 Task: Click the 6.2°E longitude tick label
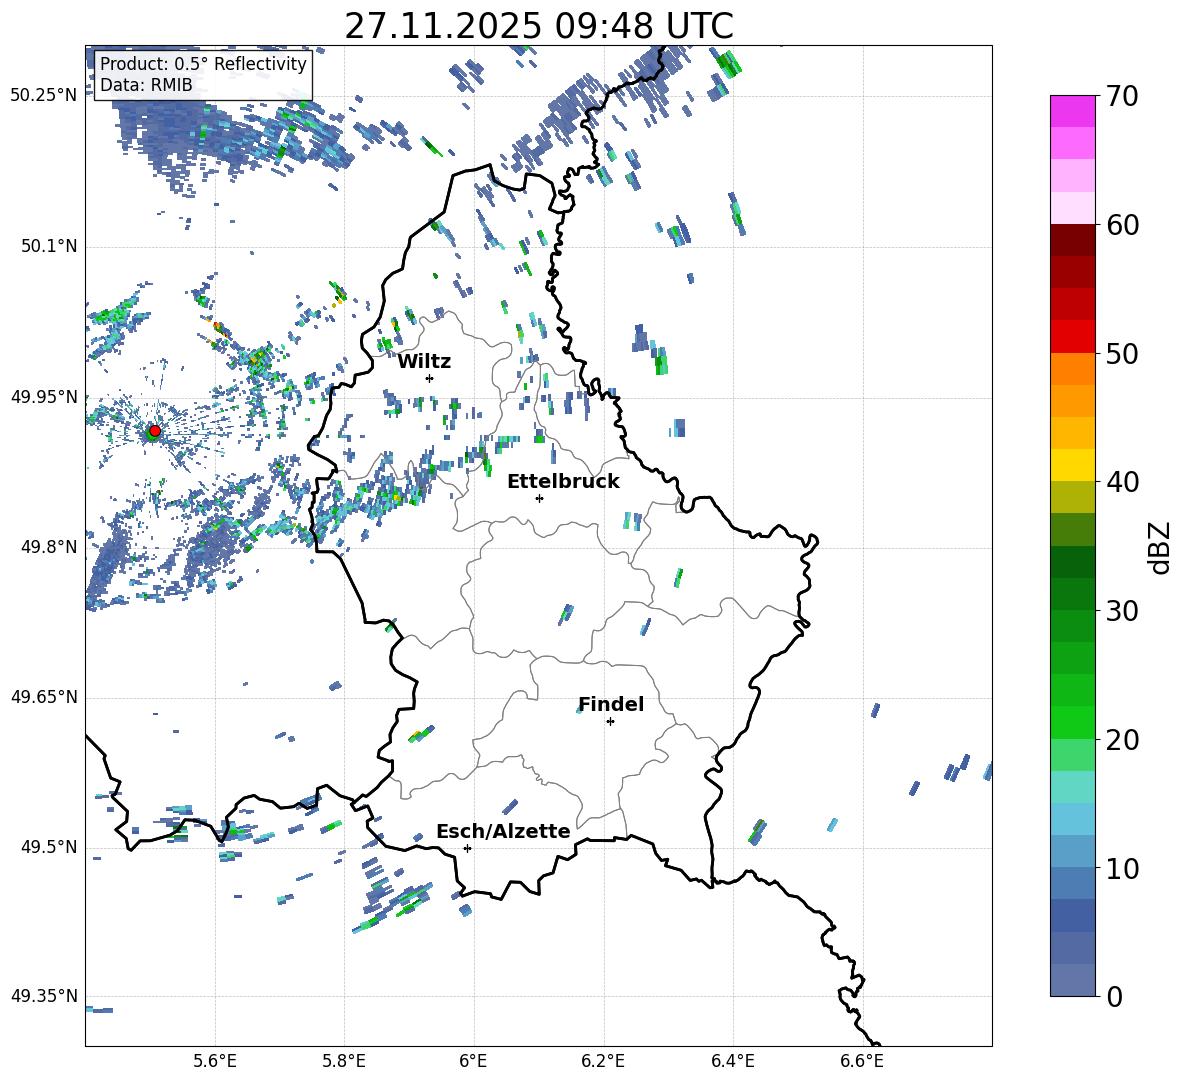(603, 1060)
